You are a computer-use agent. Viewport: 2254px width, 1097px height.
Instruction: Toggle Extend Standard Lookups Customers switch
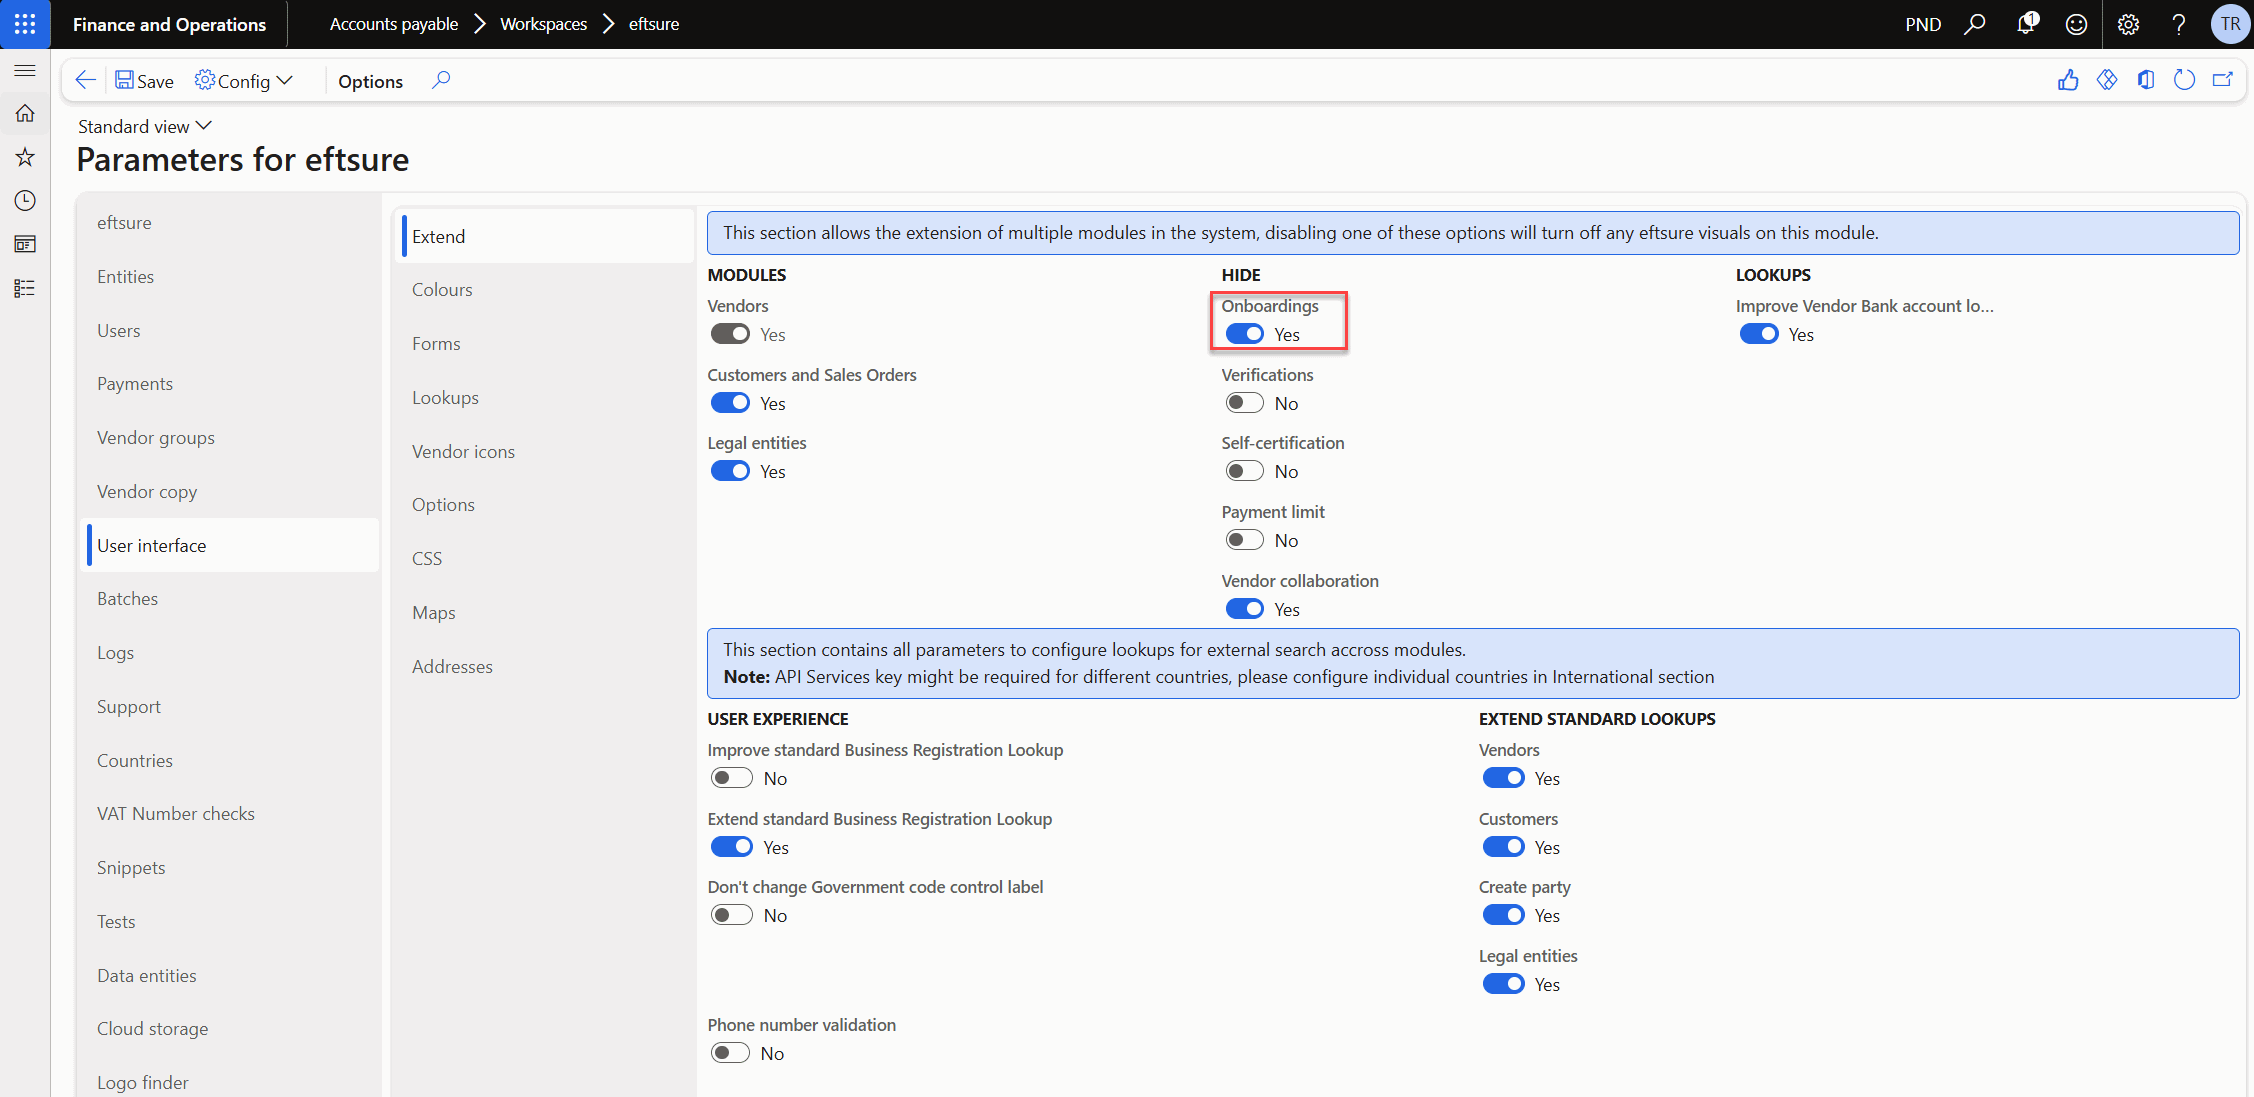pos(1503,847)
